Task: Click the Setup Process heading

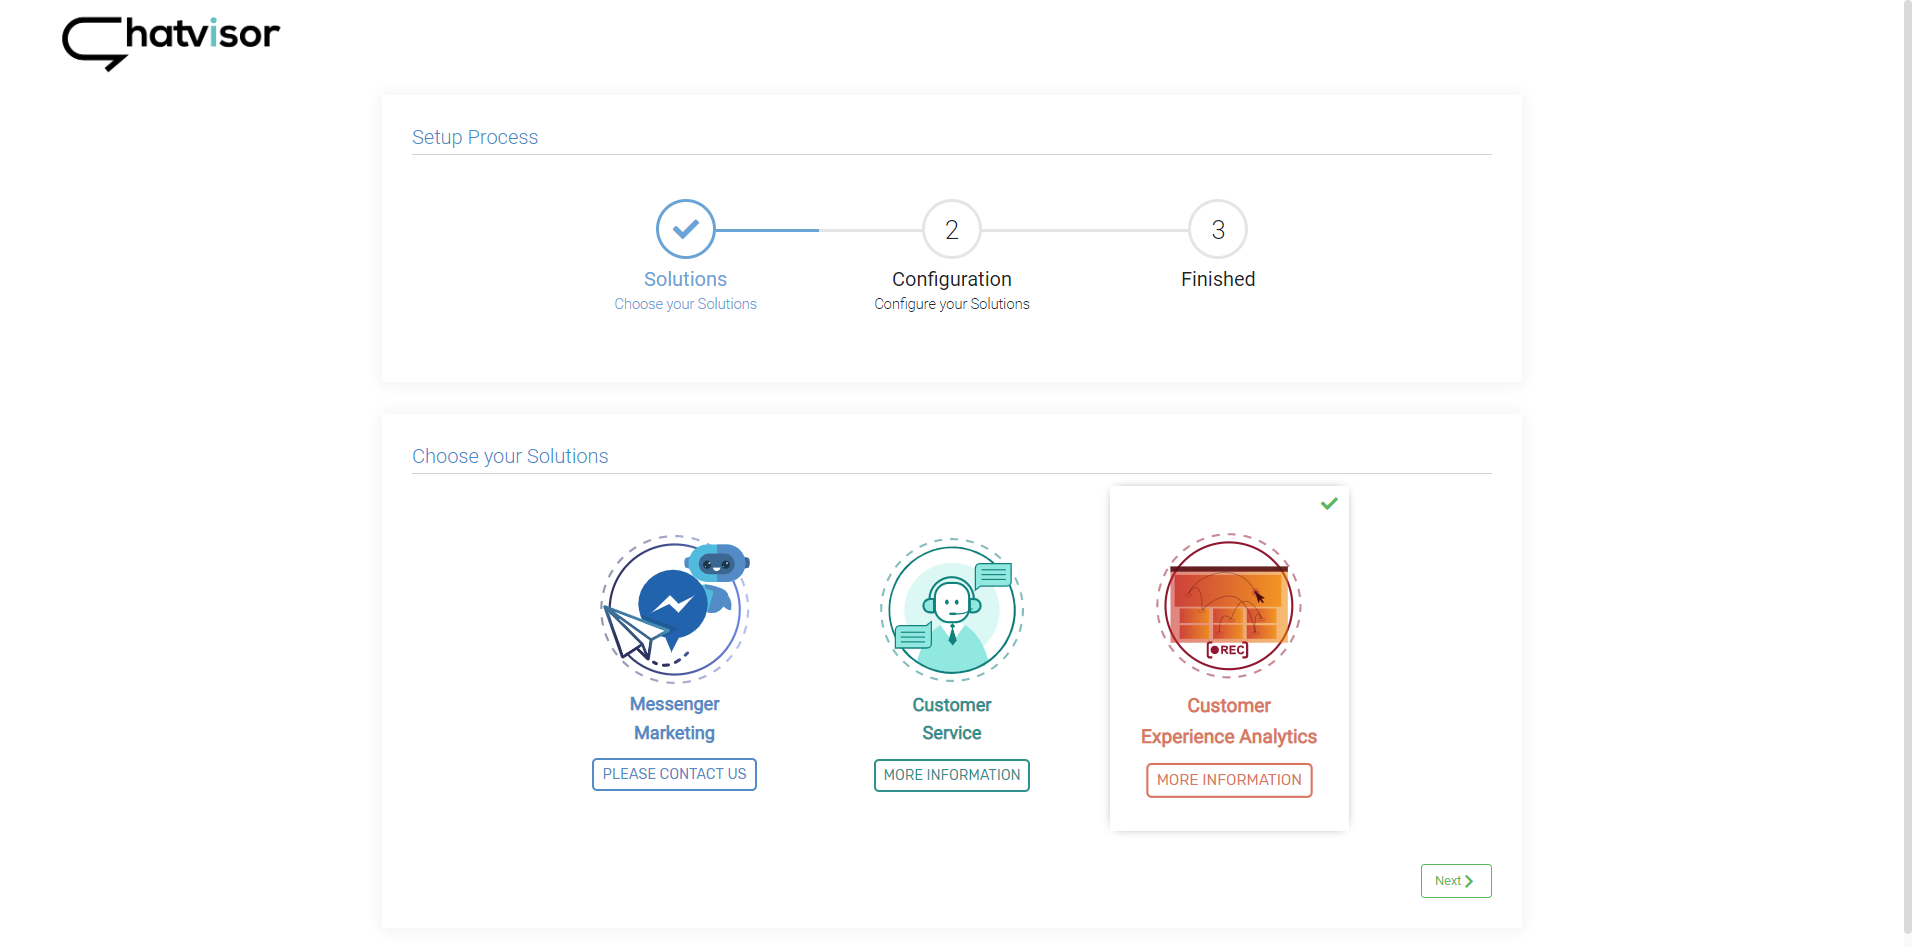Action: [x=475, y=137]
